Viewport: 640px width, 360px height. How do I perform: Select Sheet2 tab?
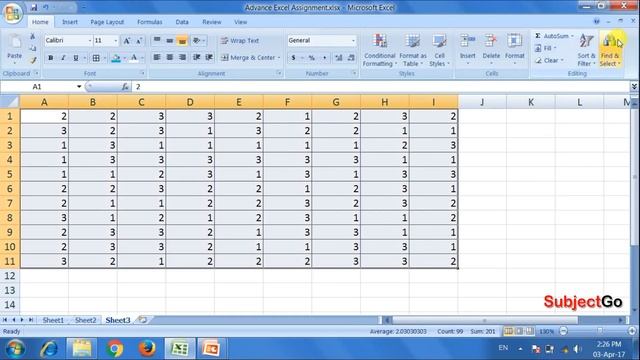[85, 320]
